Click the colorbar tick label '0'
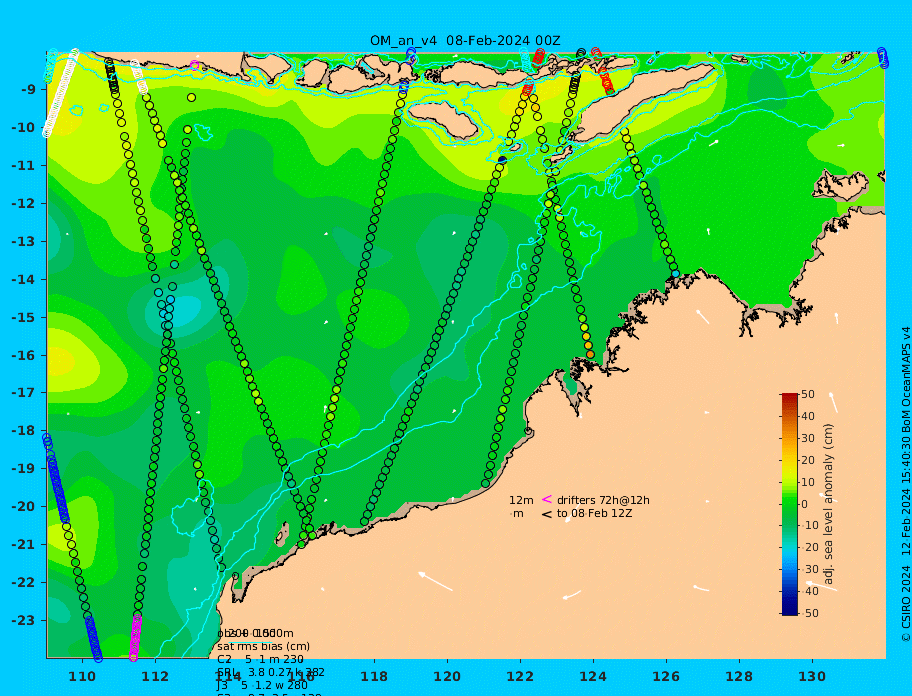 (x=805, y=504)
